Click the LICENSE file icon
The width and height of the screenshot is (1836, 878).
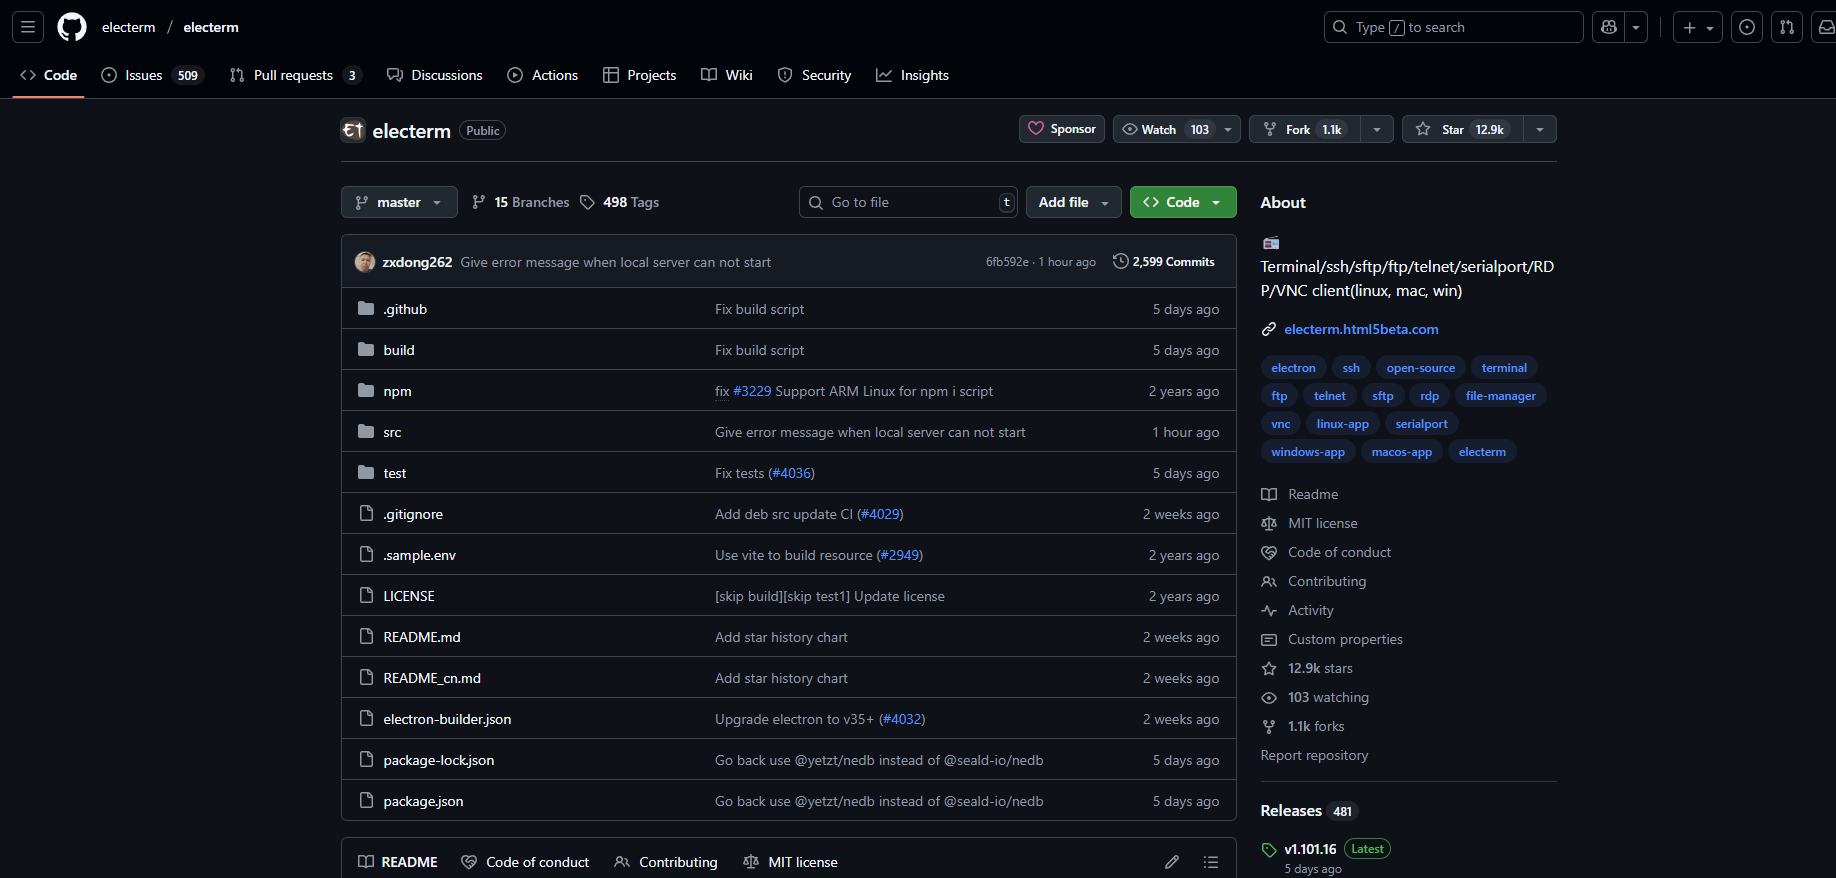(366, 596)
